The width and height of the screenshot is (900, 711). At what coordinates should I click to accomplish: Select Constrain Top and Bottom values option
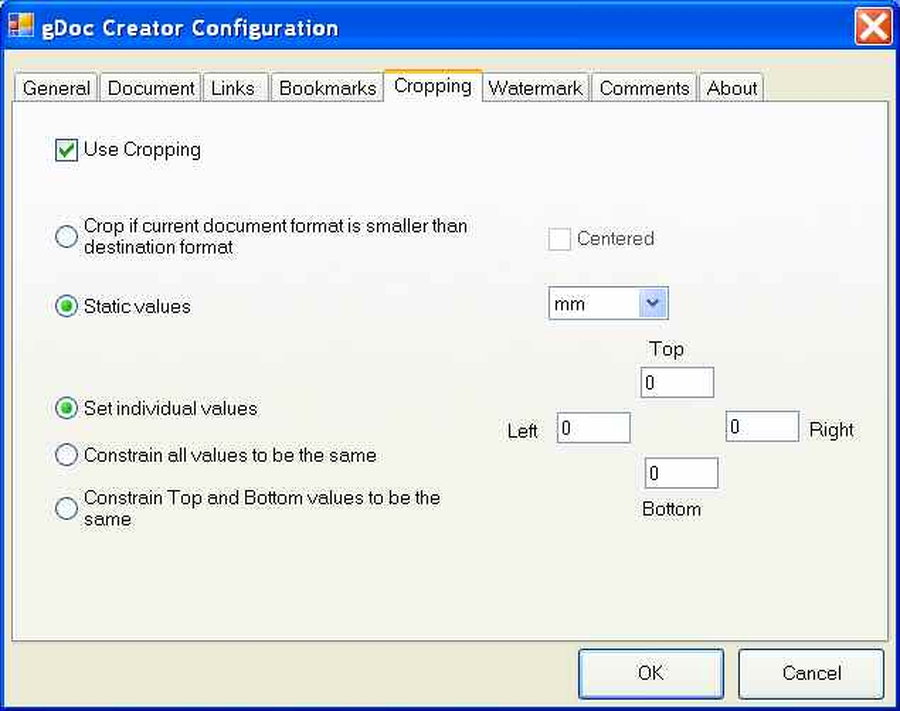[x=67, y=508]
